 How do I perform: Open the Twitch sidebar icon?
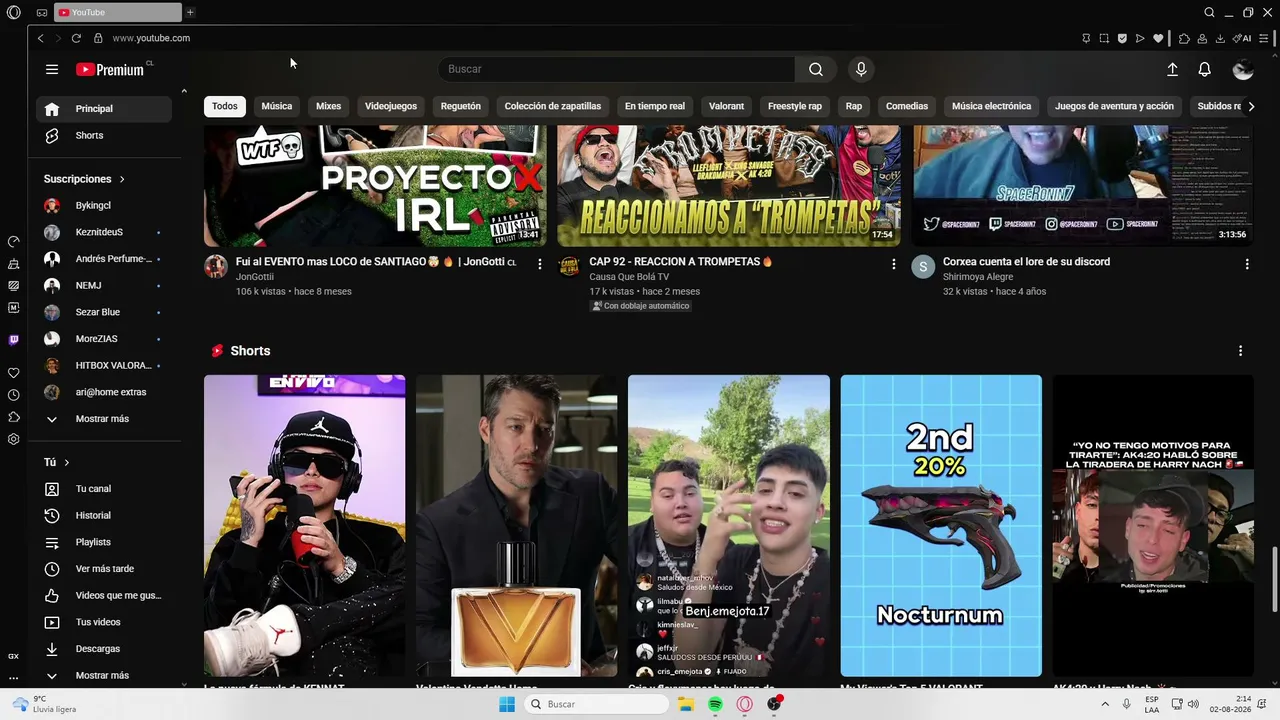[x=14, y=340]
